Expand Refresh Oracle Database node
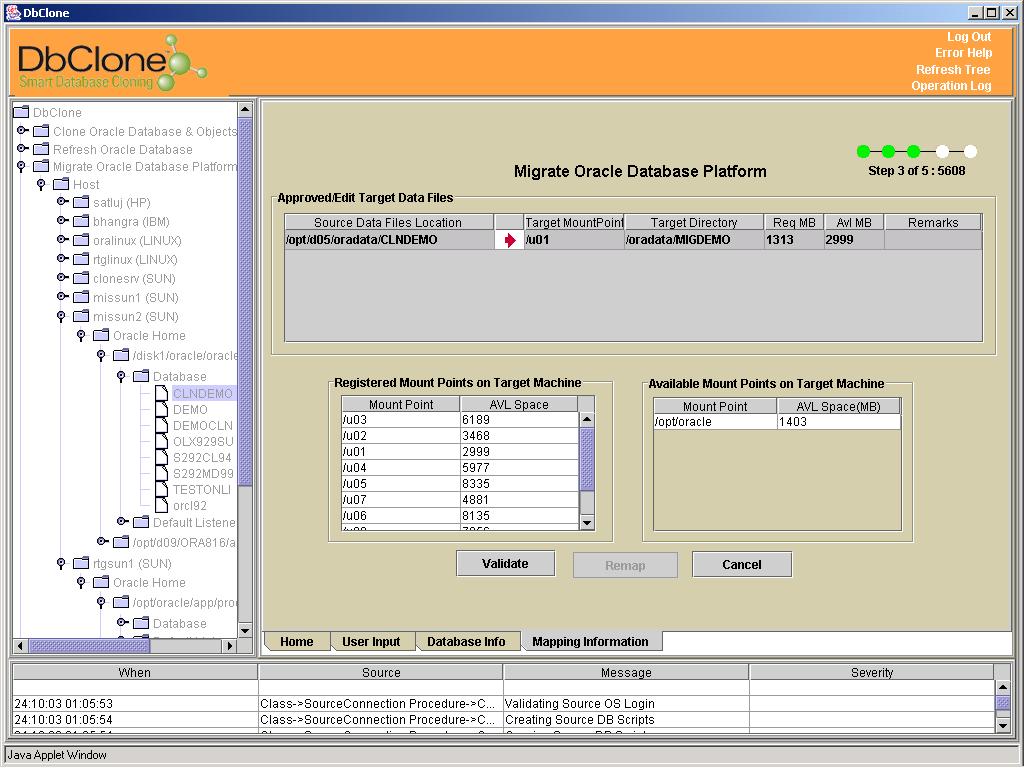Image resolution: width=1024 pixels, height=768 pixels. point(22,148)
